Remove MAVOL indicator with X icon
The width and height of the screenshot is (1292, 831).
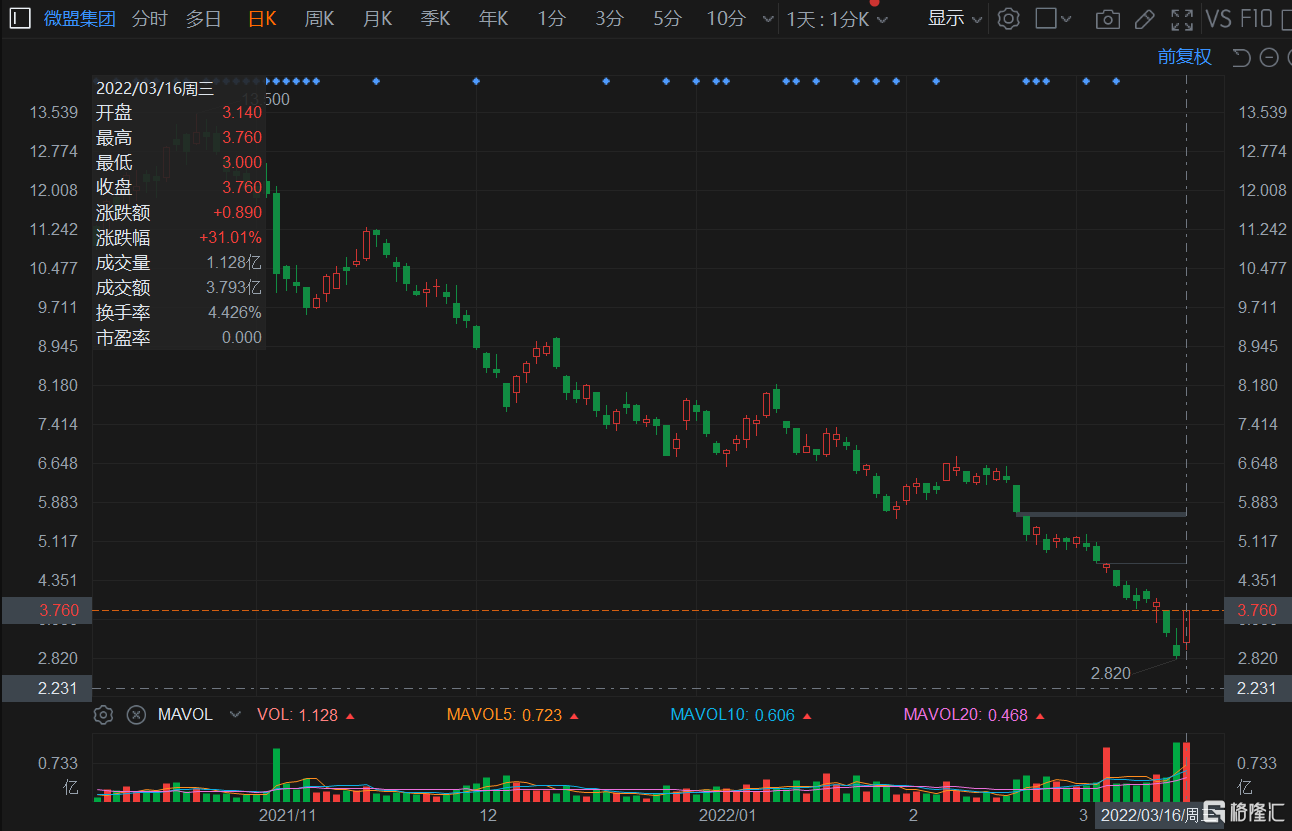(x=137, y=715)
